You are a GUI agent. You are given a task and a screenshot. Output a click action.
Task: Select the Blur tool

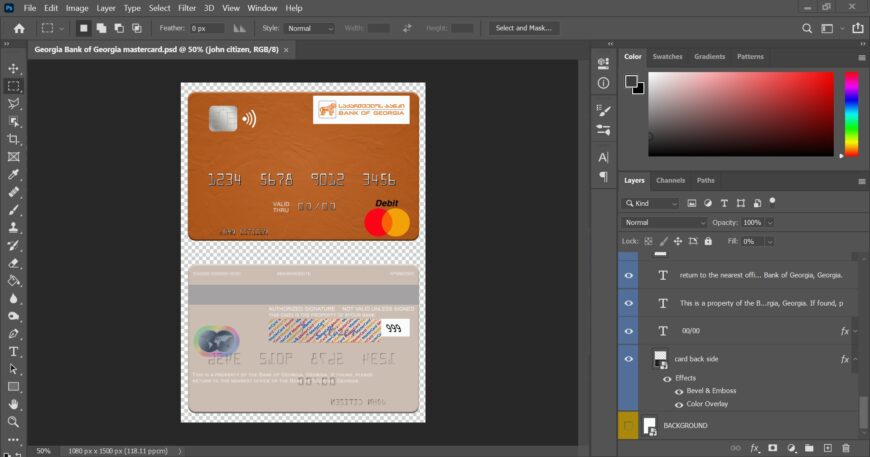(x=13, y=298)
